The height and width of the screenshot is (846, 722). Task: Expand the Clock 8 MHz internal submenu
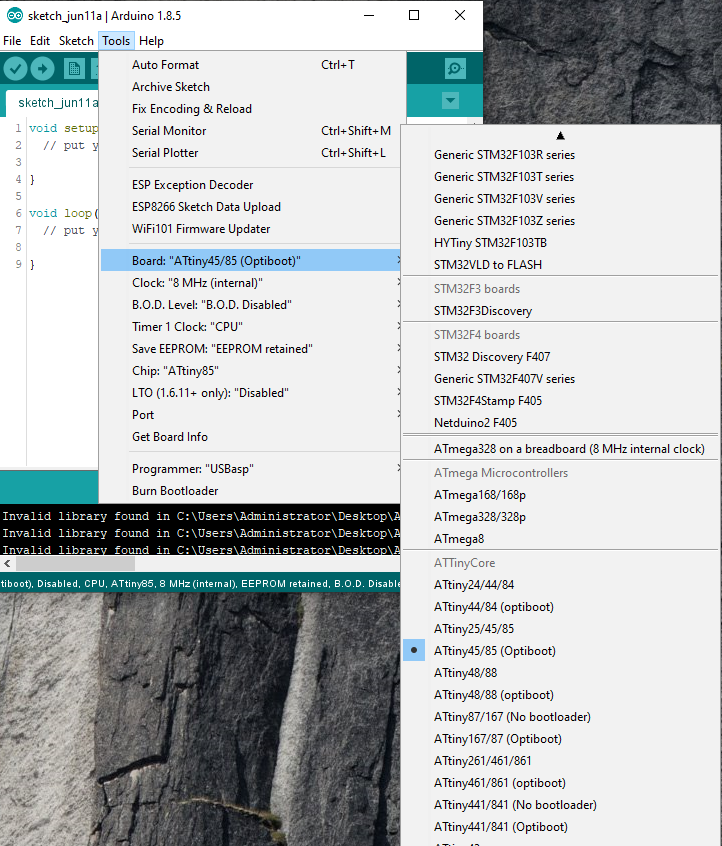251,283
